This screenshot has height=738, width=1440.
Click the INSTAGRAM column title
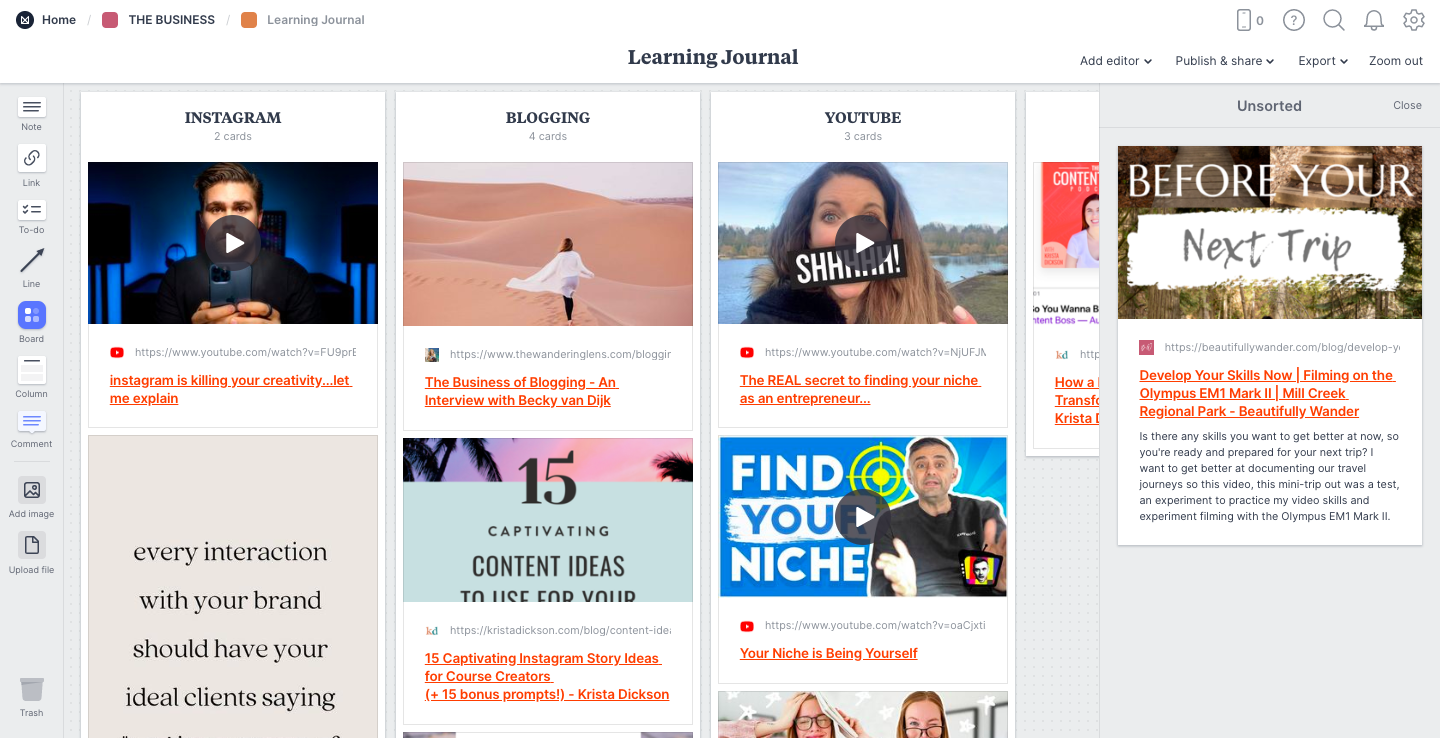233,117
